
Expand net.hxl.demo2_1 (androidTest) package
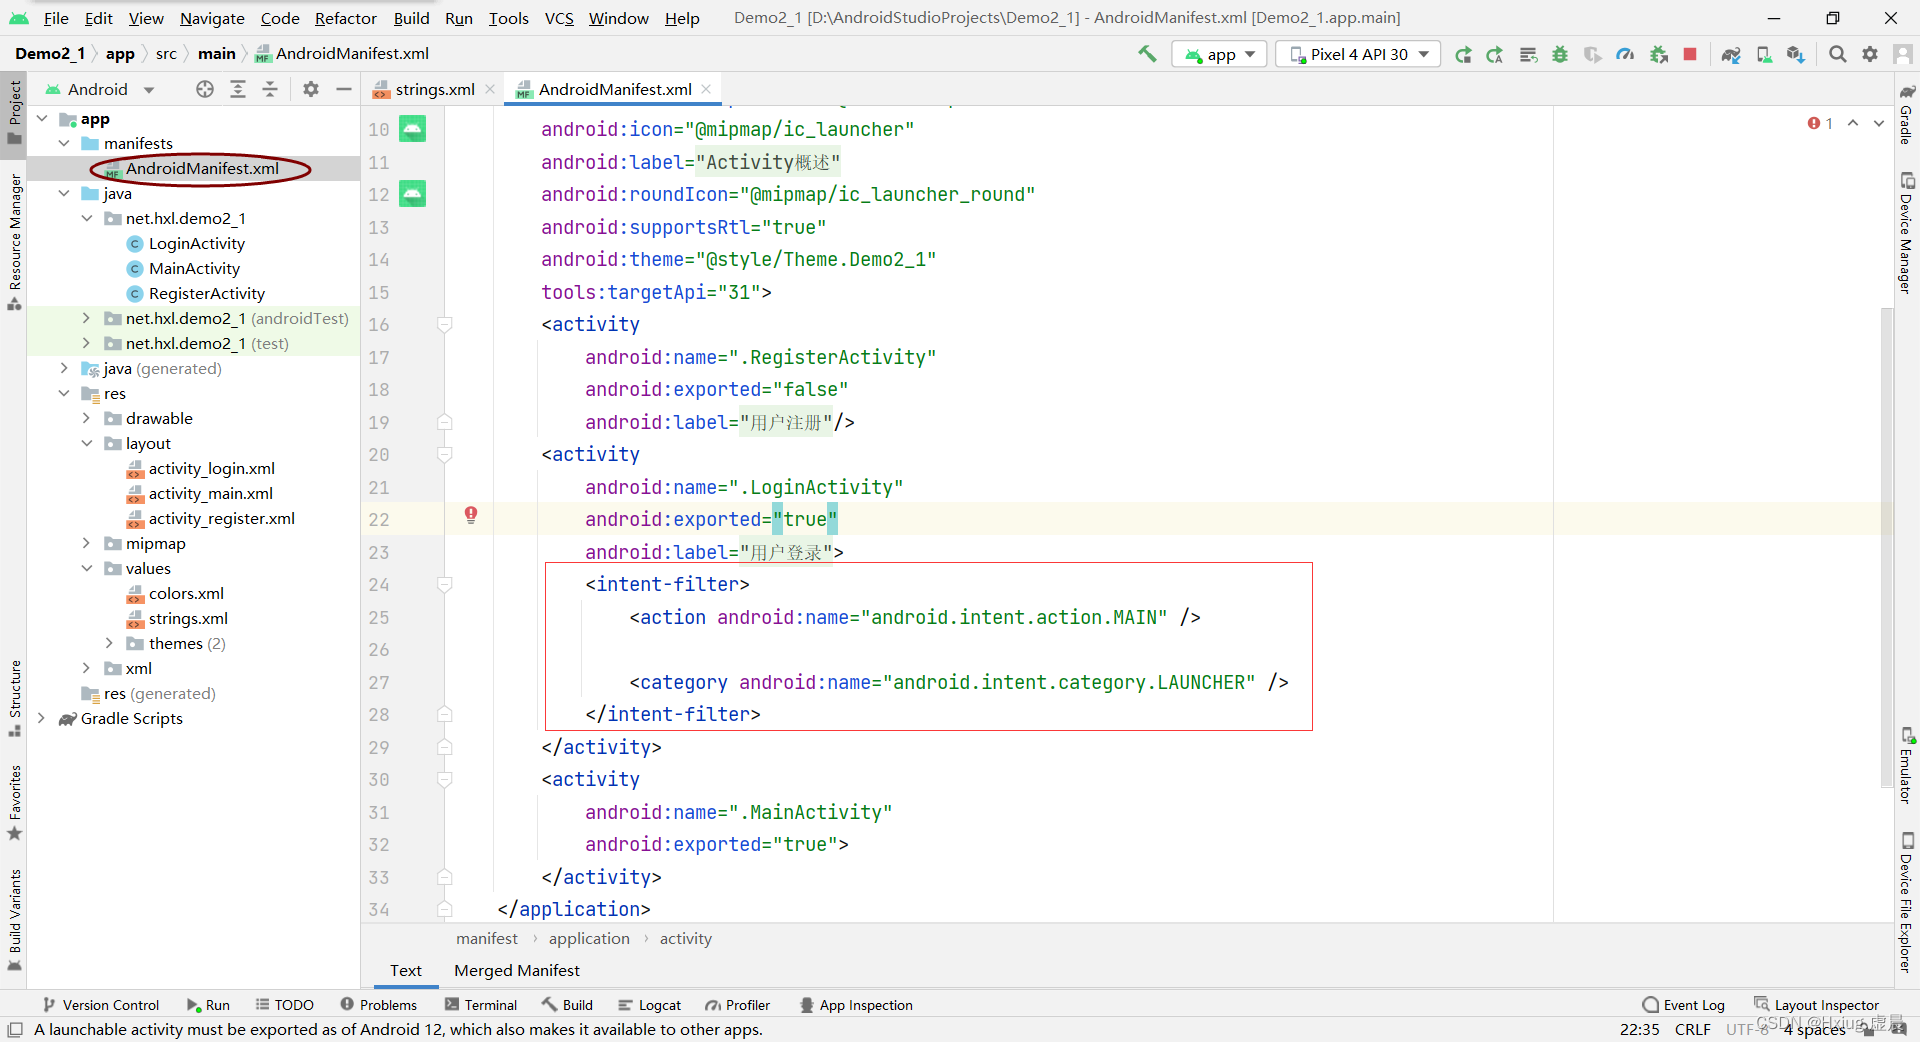[x=87, y=318]
